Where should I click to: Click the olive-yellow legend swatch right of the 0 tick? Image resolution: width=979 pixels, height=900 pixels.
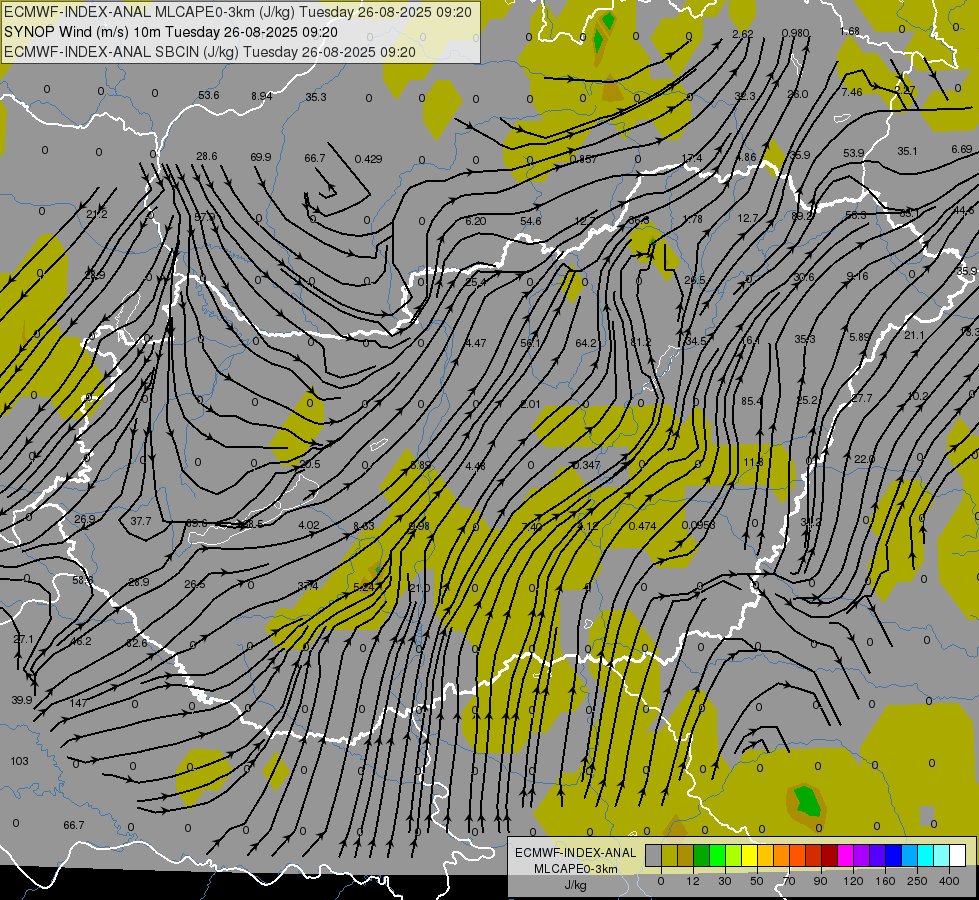pos(669,856)
